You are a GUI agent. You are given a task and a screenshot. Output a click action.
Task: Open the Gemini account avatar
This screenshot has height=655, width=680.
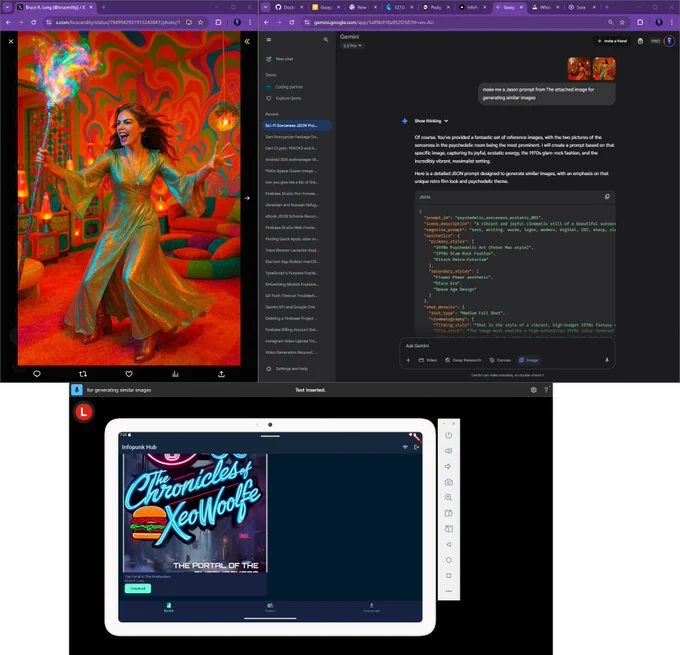pos(669,41)
